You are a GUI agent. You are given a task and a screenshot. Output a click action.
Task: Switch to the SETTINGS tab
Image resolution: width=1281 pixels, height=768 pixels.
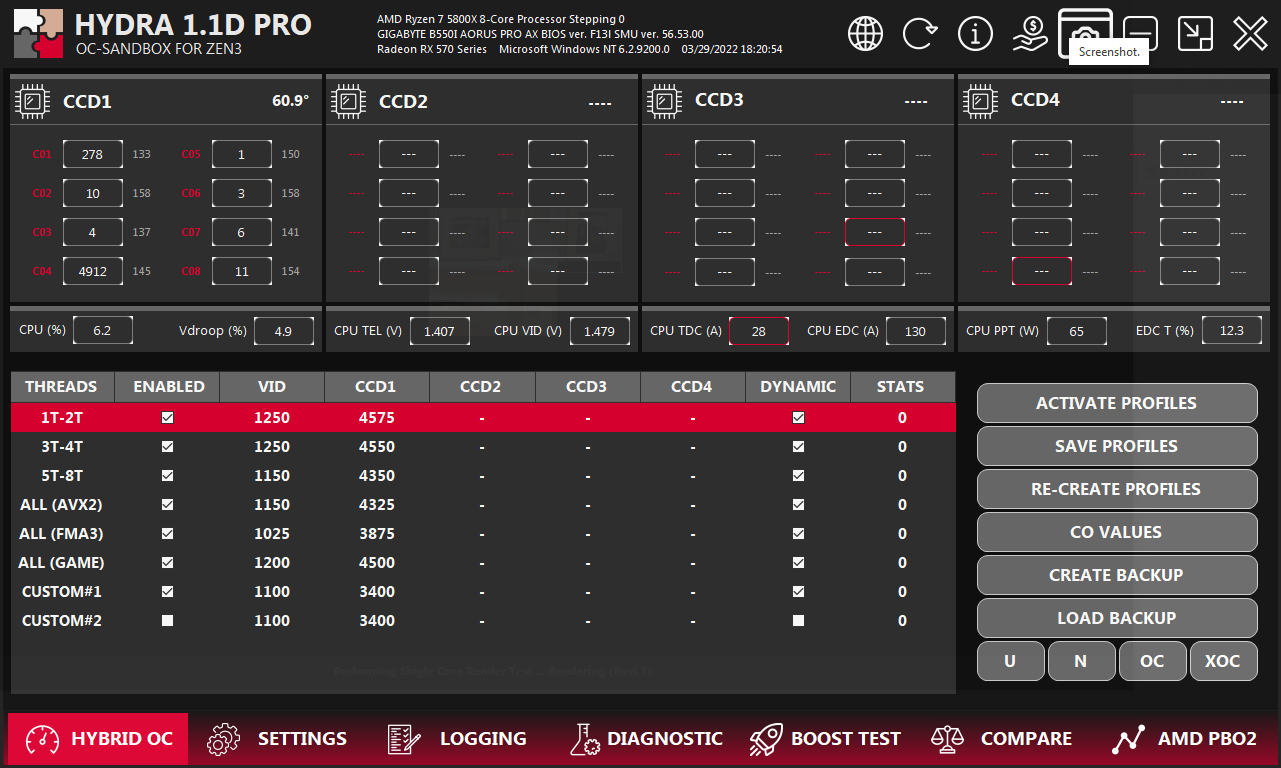pyautogui.click(x=277, y=739)
